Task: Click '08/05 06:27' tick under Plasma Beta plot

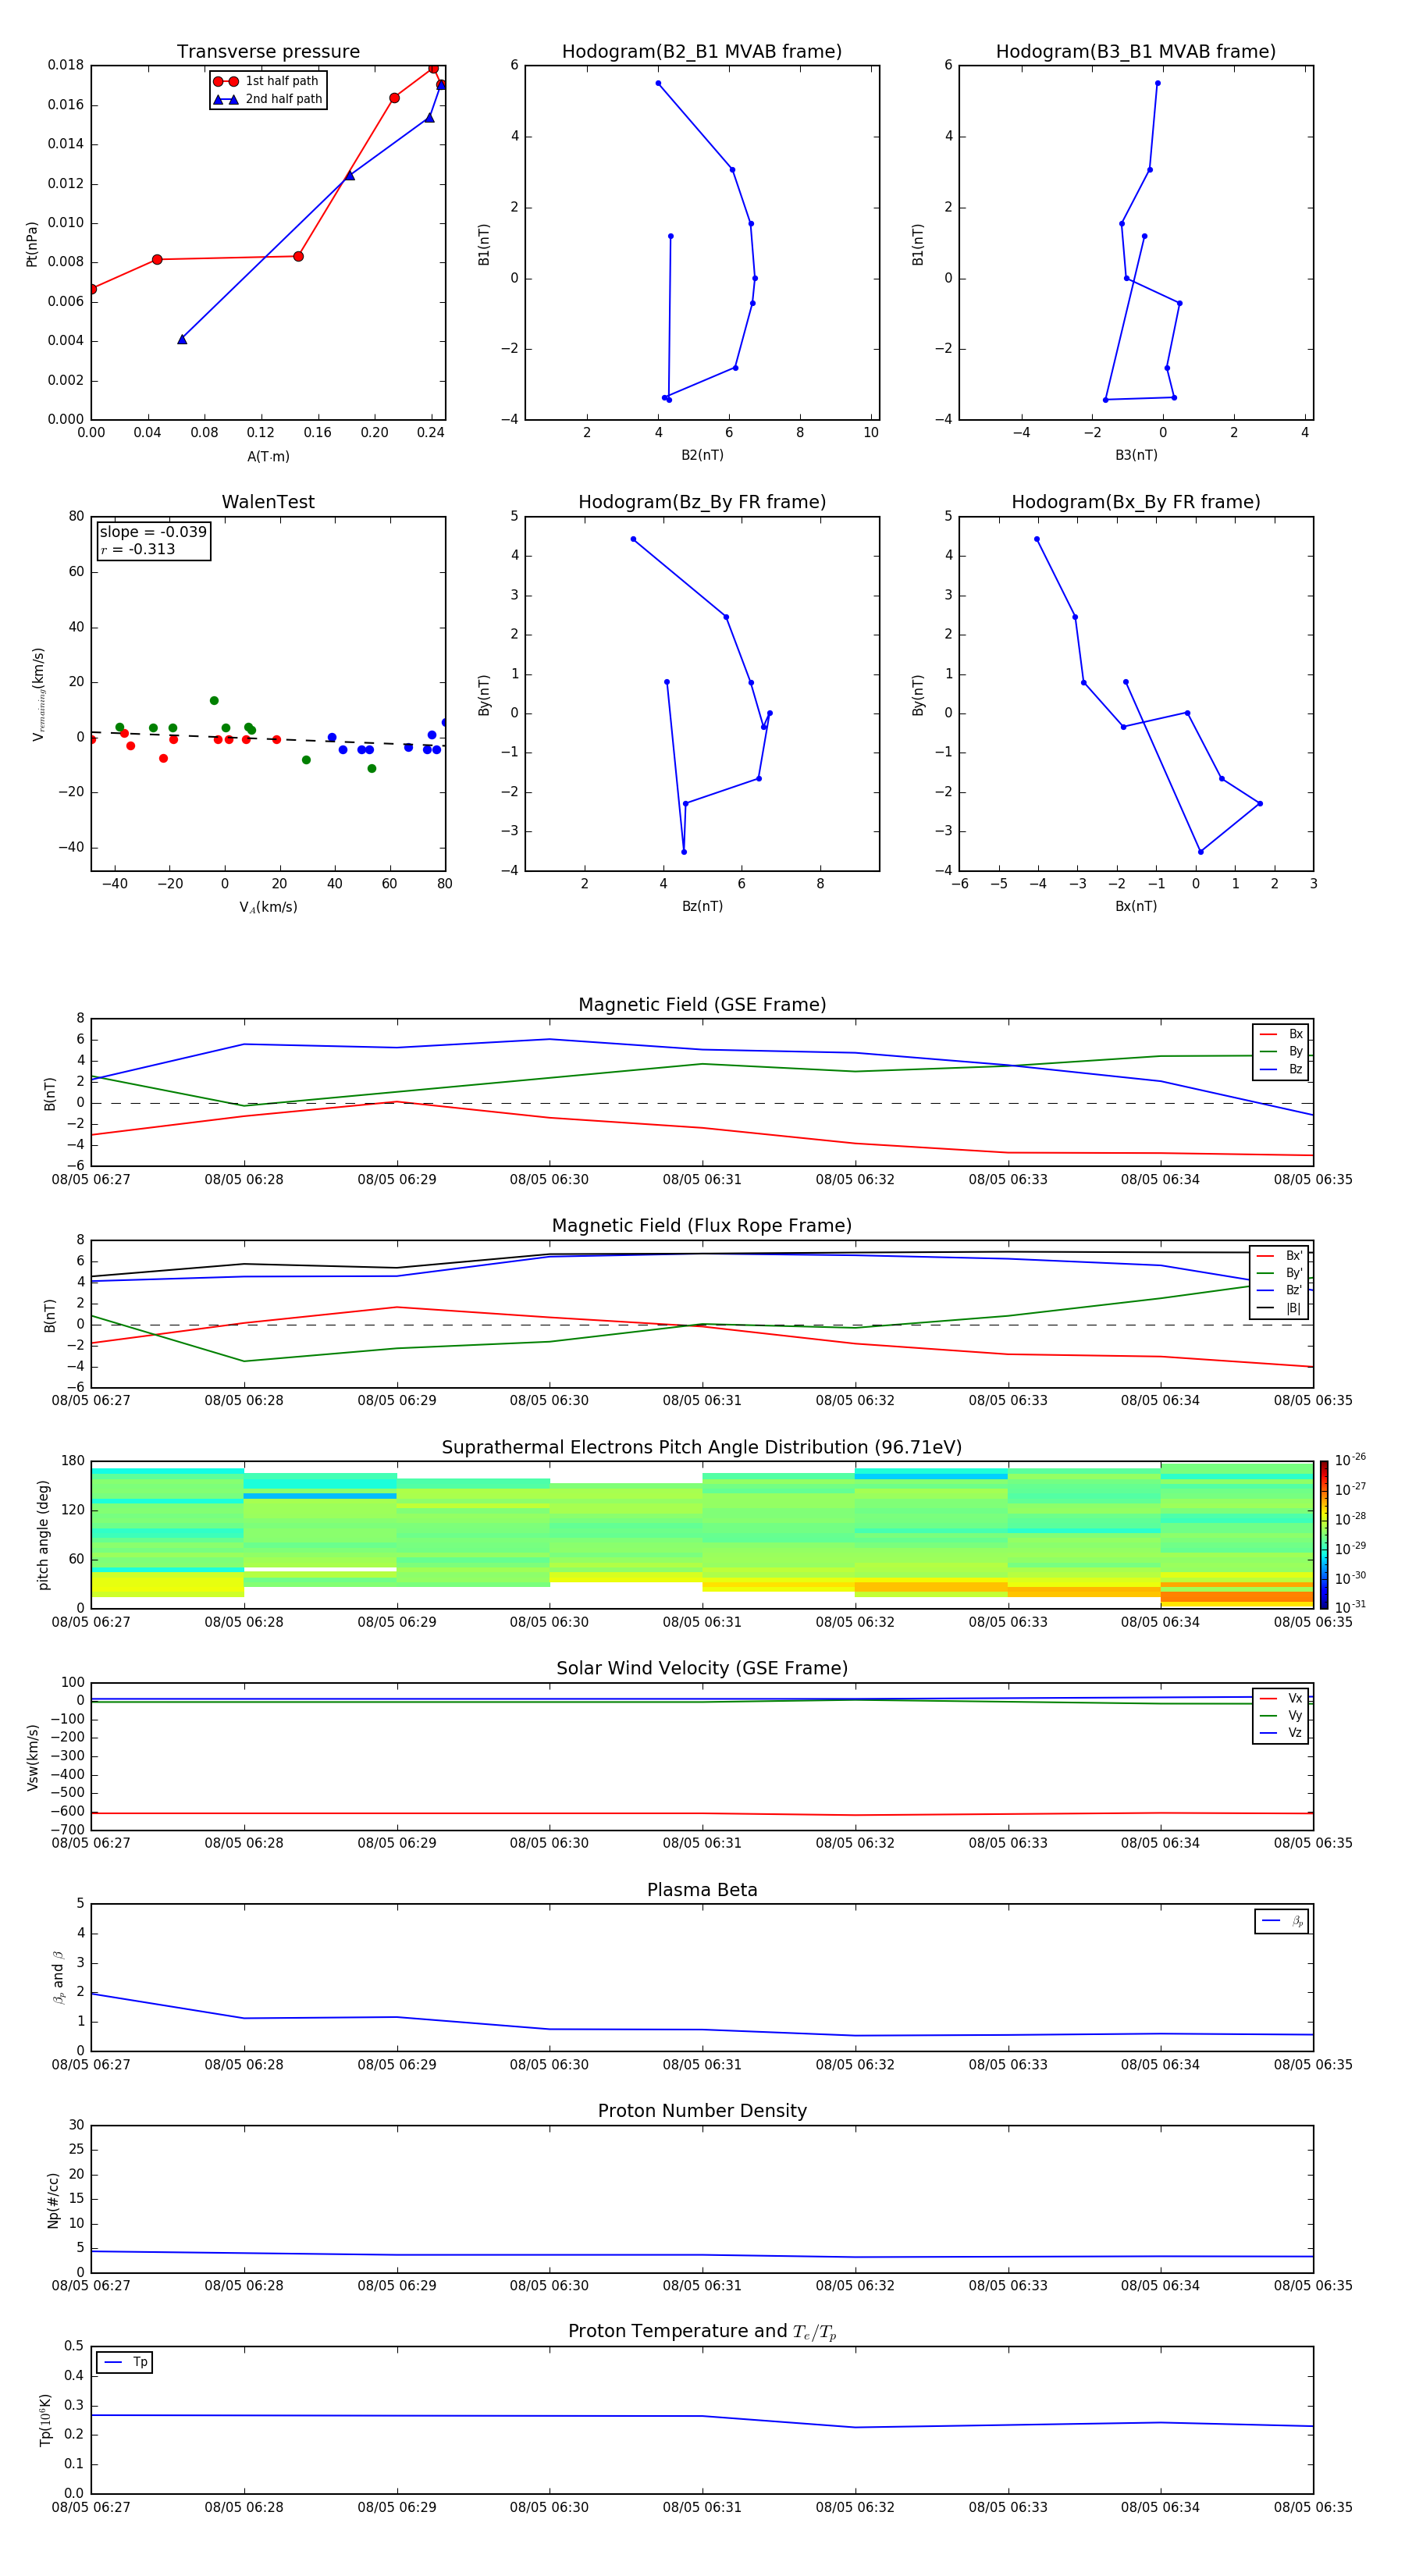Action: click(x=91, y=2064)
